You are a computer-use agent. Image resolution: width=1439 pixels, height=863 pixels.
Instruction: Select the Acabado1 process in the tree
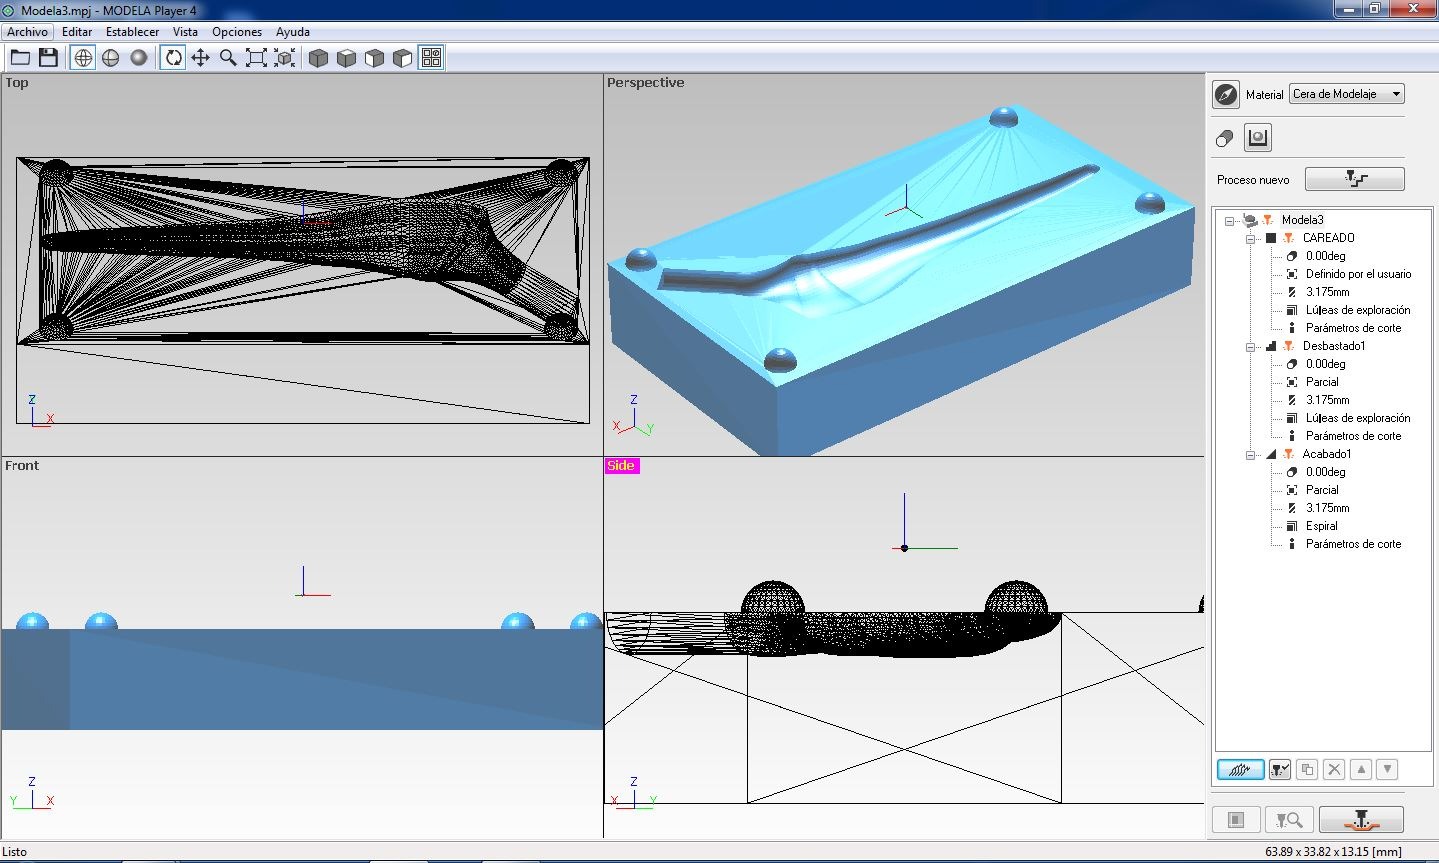1326,454
